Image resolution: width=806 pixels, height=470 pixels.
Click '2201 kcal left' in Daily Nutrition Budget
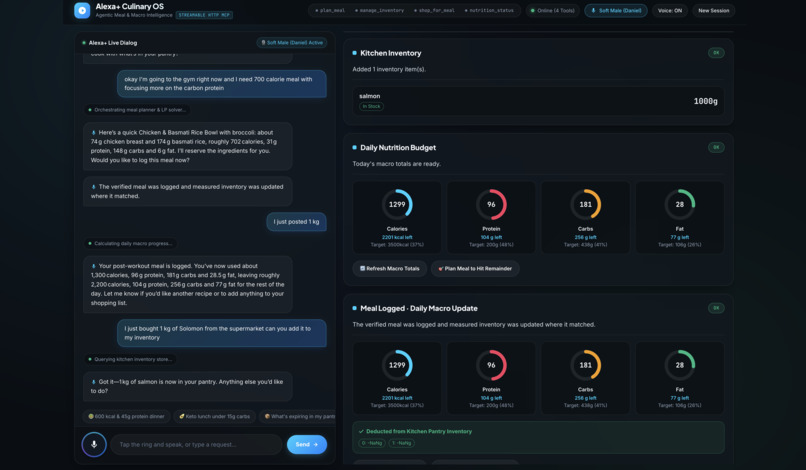click(x=397, y=237)
